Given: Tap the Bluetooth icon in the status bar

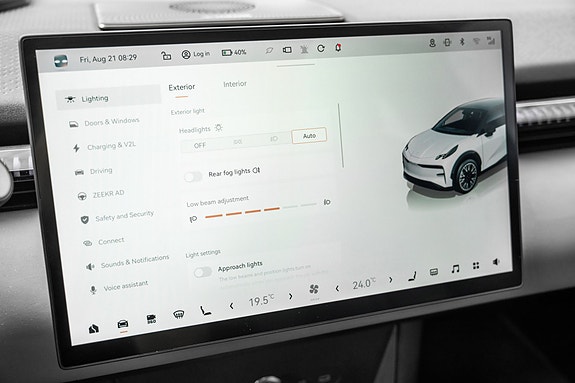Looking at the screenshot, I should (462, 41).
